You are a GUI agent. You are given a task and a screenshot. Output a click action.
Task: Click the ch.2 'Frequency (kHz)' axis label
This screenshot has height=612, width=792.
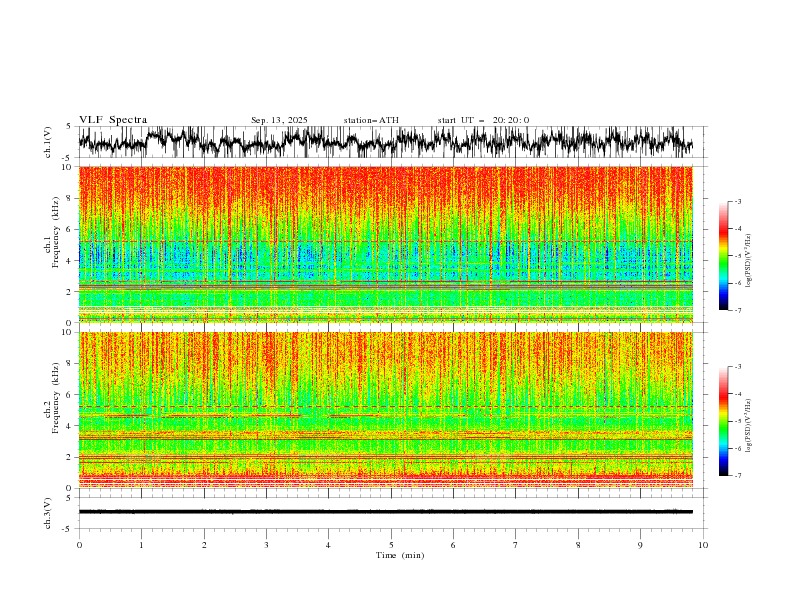56,397
